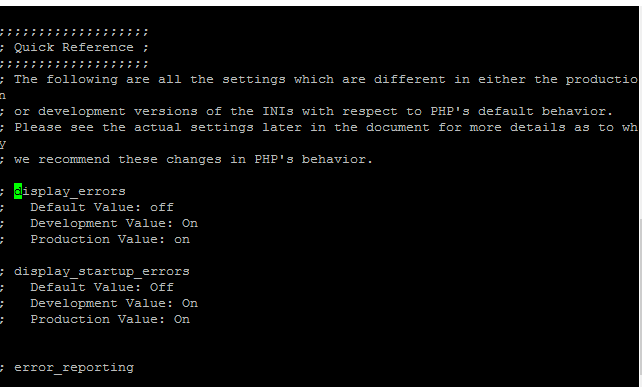Click the word 'INIs' in comment
This screenshot has width=642, height=387.
(278, 111)
